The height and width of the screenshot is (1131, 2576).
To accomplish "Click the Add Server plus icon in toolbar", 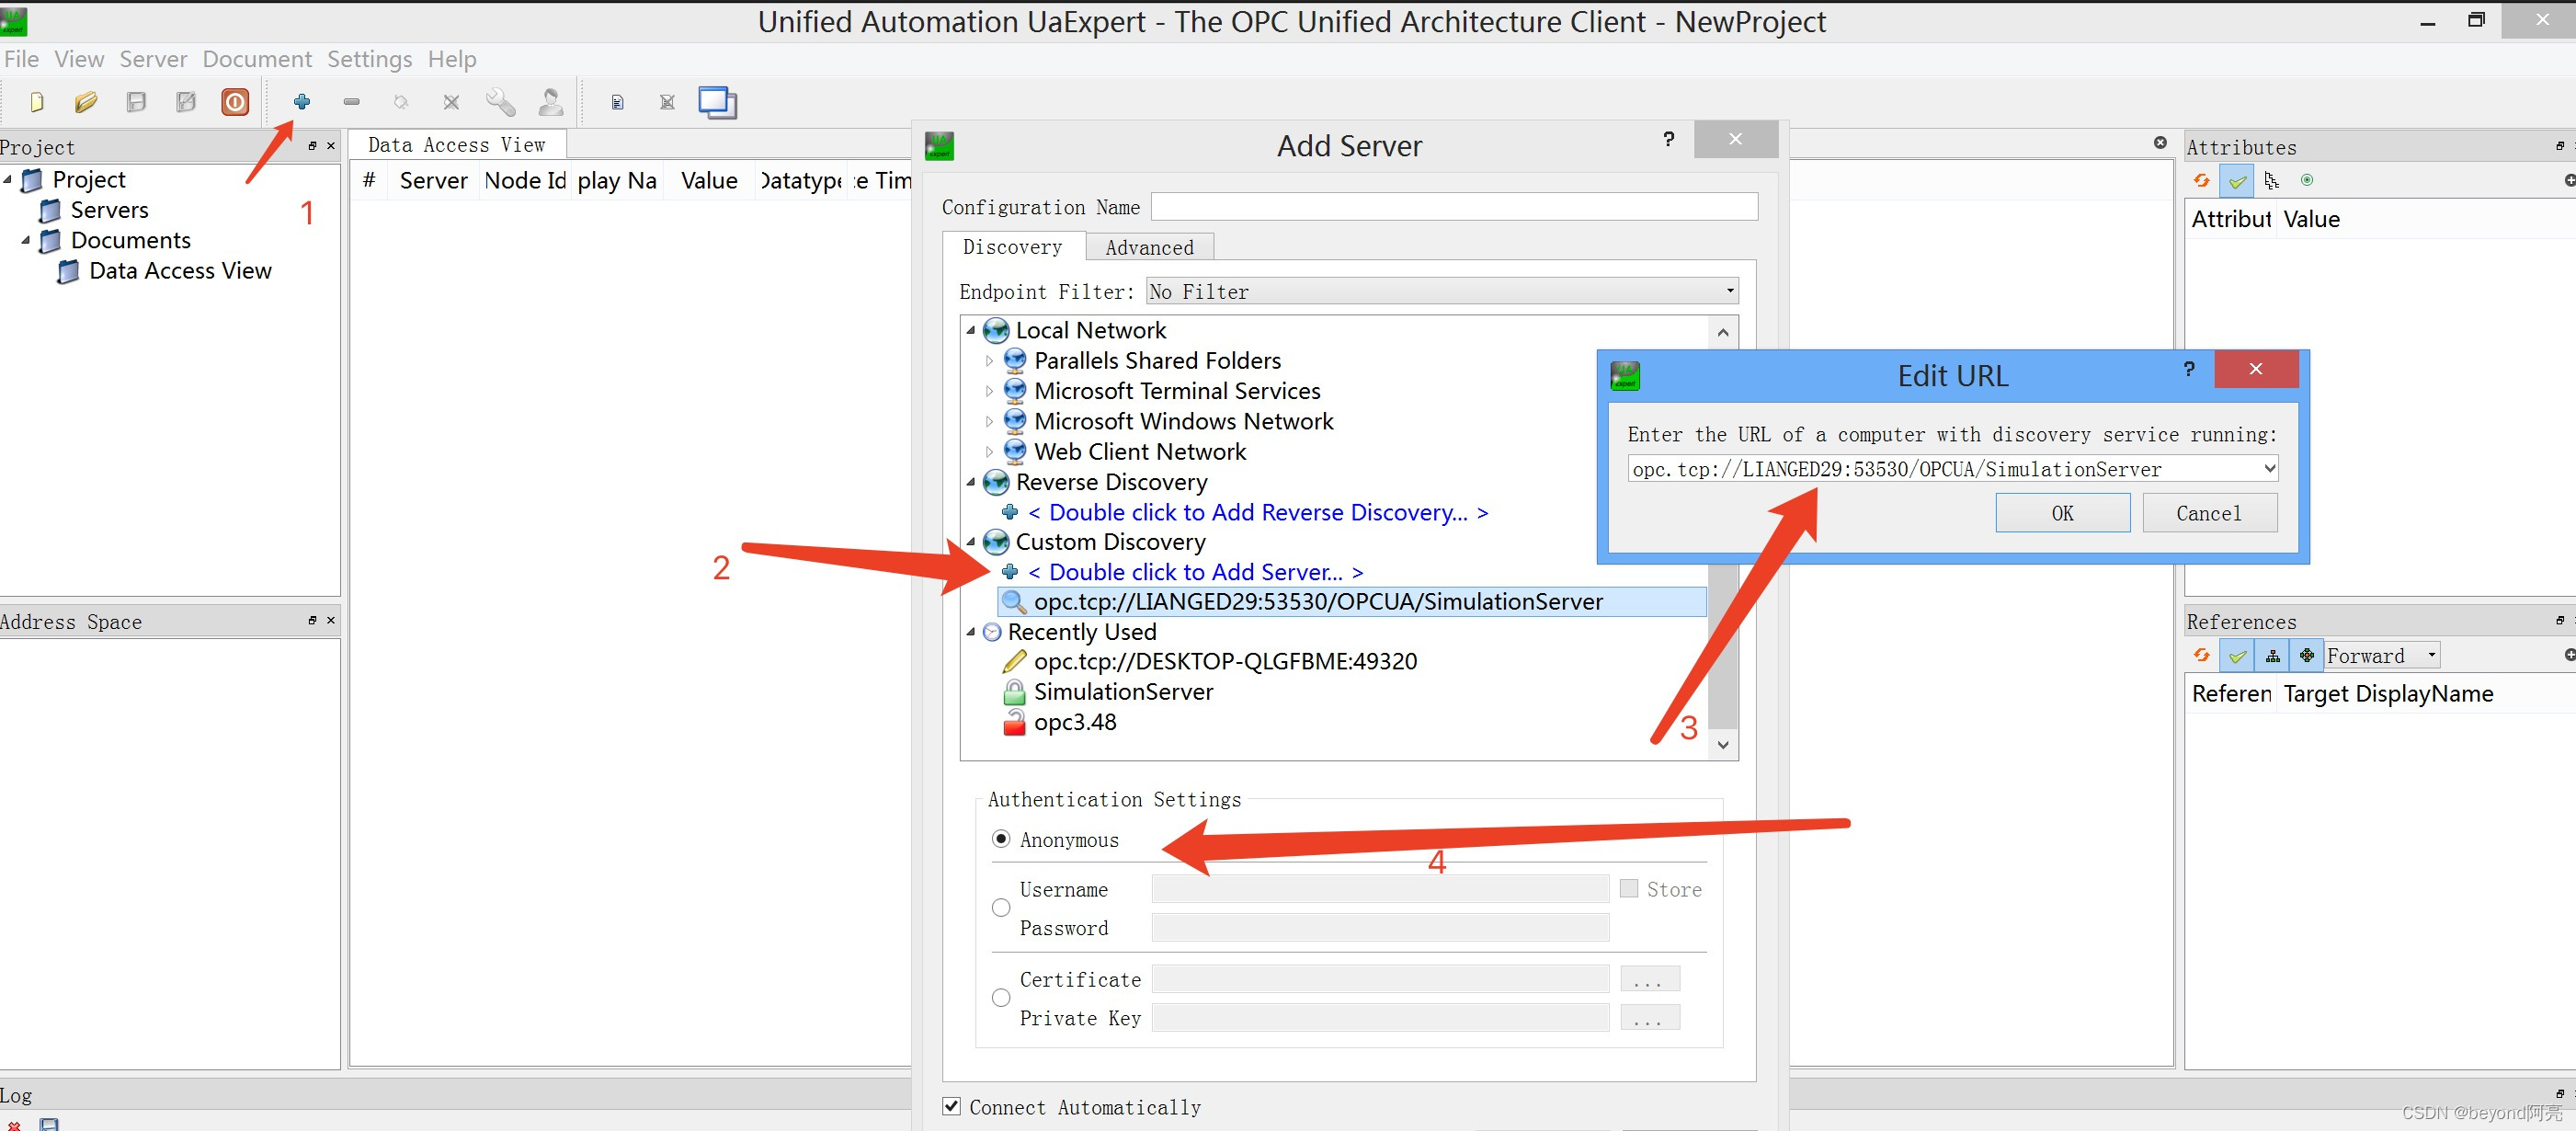I will [301, 102].
